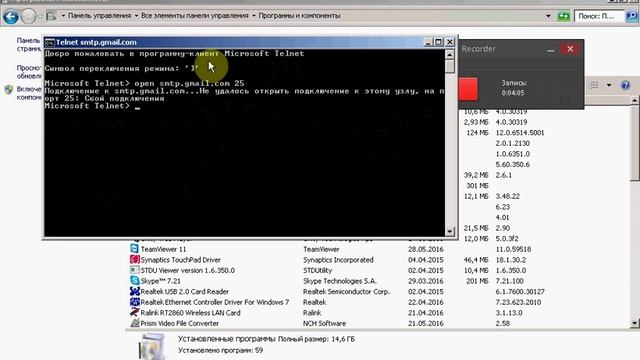Click the shield icon beside Windows components link
Image resolution: width=640 pixels, height=360 pixels.
pos(9,90)
